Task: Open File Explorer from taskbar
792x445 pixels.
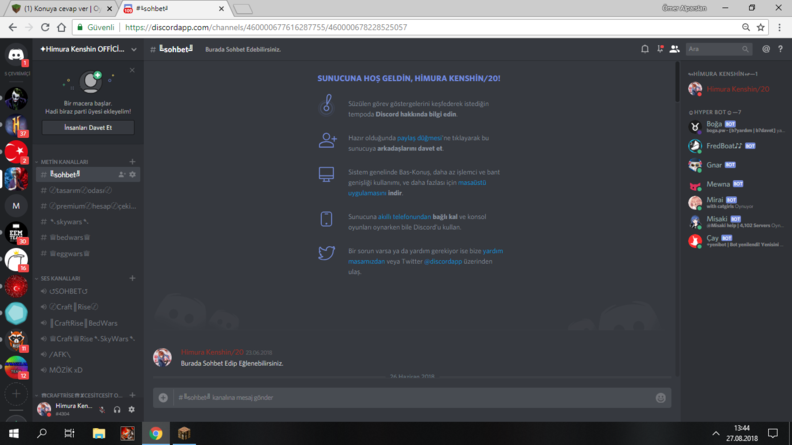Action: pos(98,433)
